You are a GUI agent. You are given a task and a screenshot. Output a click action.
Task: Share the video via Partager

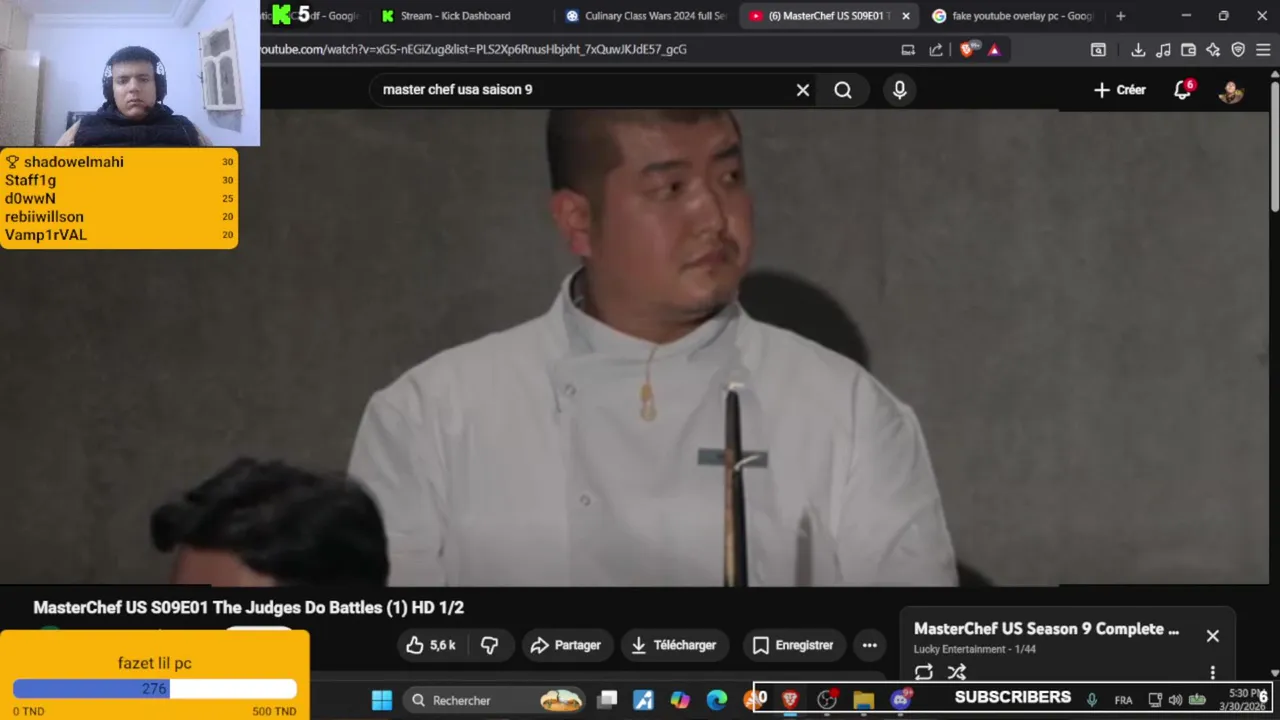pyautogui.click(x=566, y=645)
